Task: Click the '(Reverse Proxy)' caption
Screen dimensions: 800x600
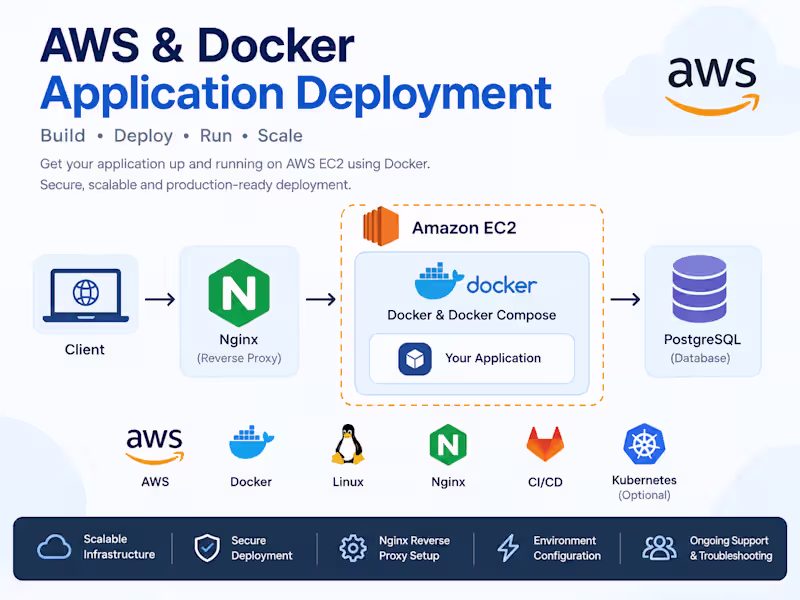Action: 239,358
